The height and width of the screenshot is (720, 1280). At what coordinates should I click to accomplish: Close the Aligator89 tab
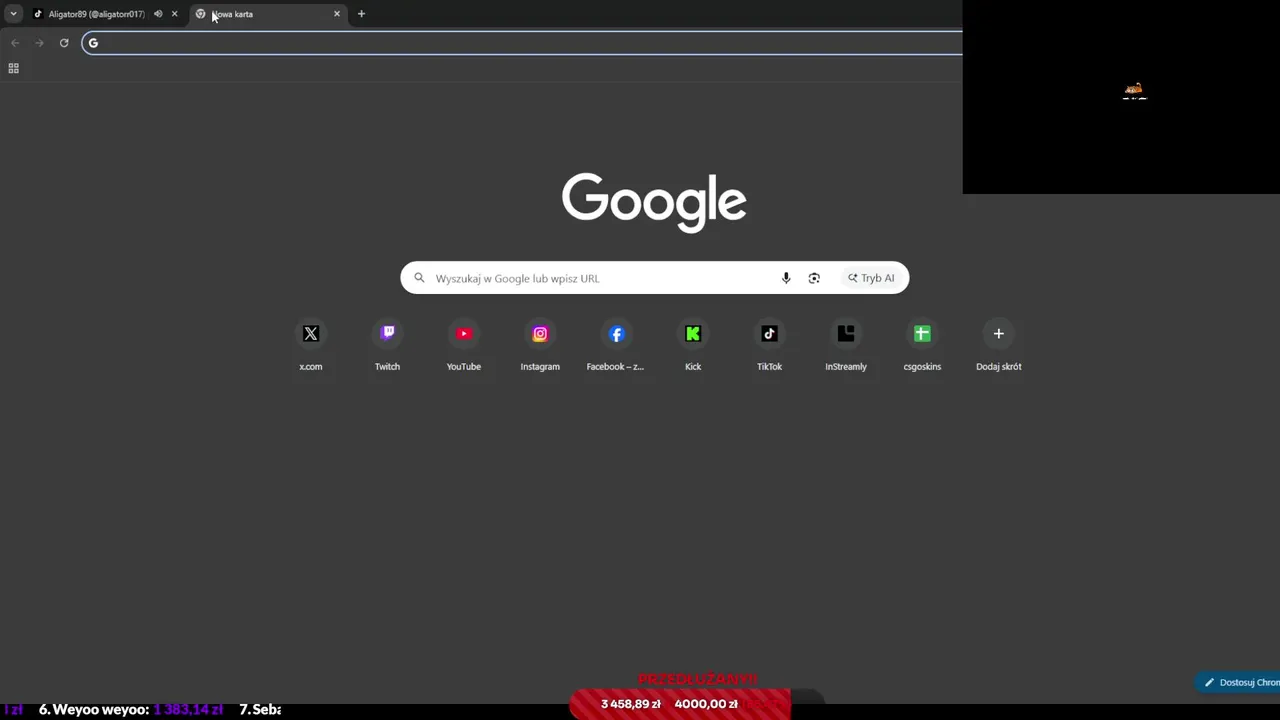pyautogui.click(x=174, y=14)
